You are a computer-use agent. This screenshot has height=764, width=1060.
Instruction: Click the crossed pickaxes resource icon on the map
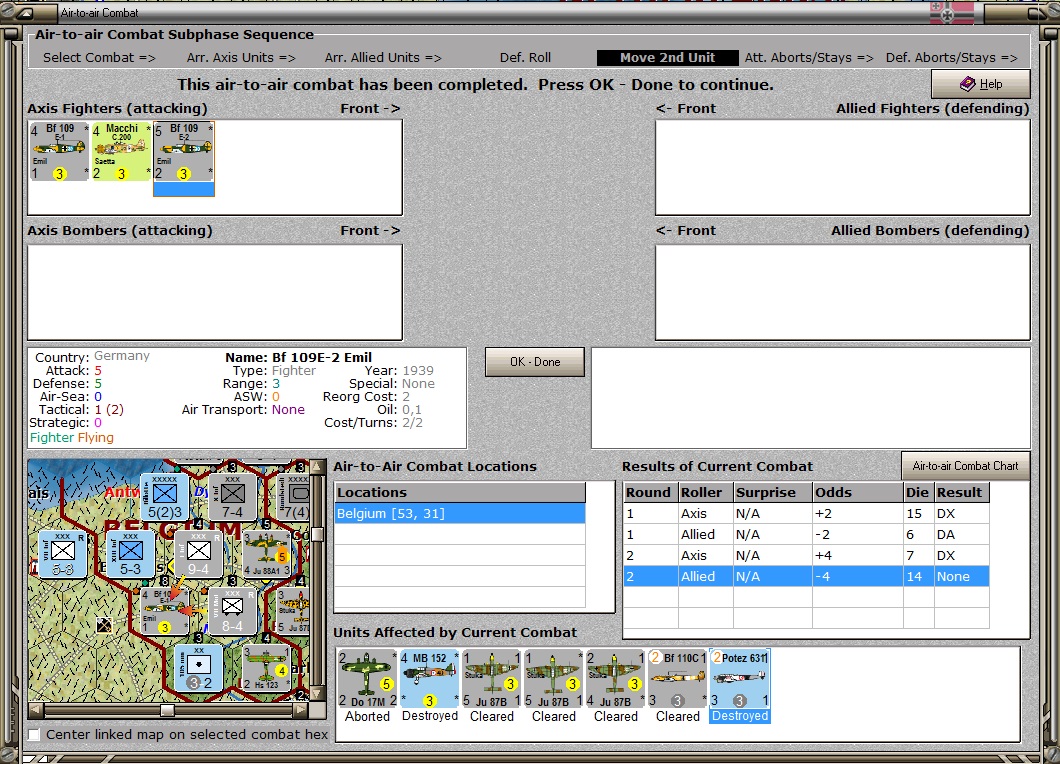click(103, 625)
